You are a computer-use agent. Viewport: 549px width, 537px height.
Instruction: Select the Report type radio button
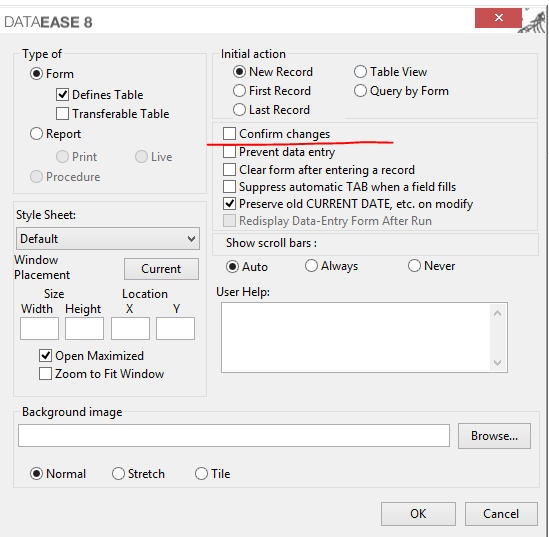coord(36,134)
